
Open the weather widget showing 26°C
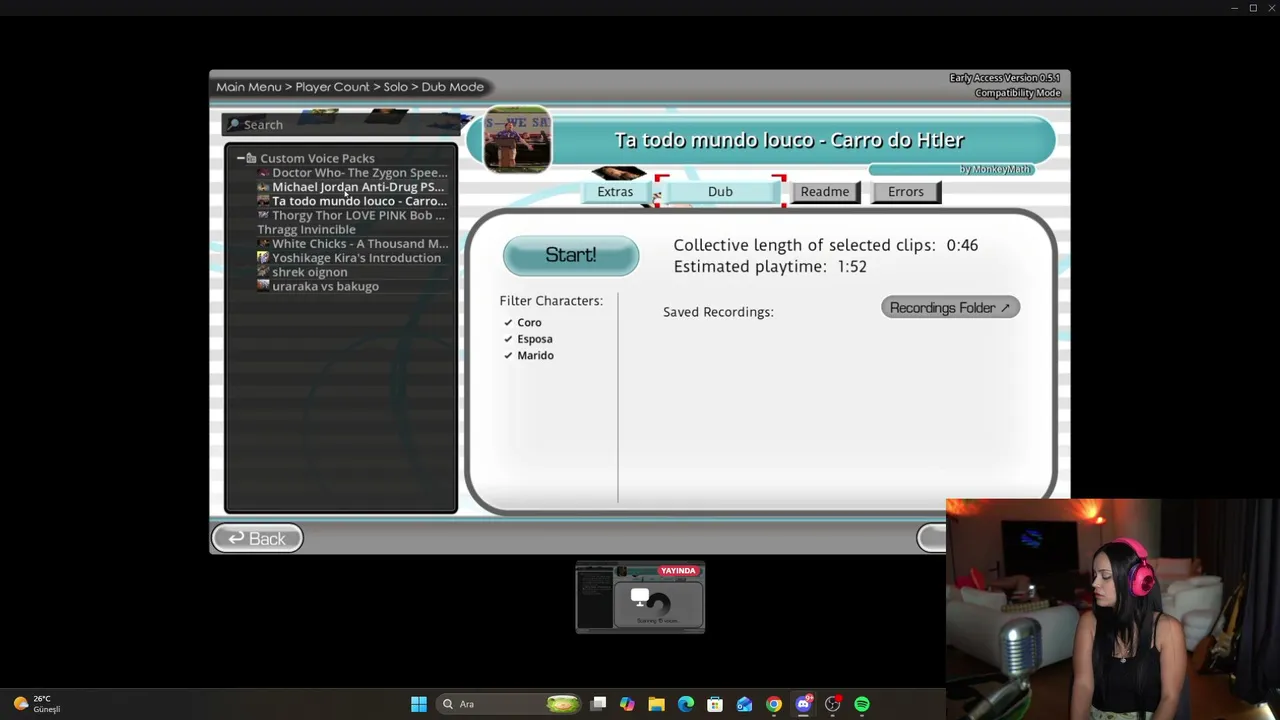(x=37, y=704)
